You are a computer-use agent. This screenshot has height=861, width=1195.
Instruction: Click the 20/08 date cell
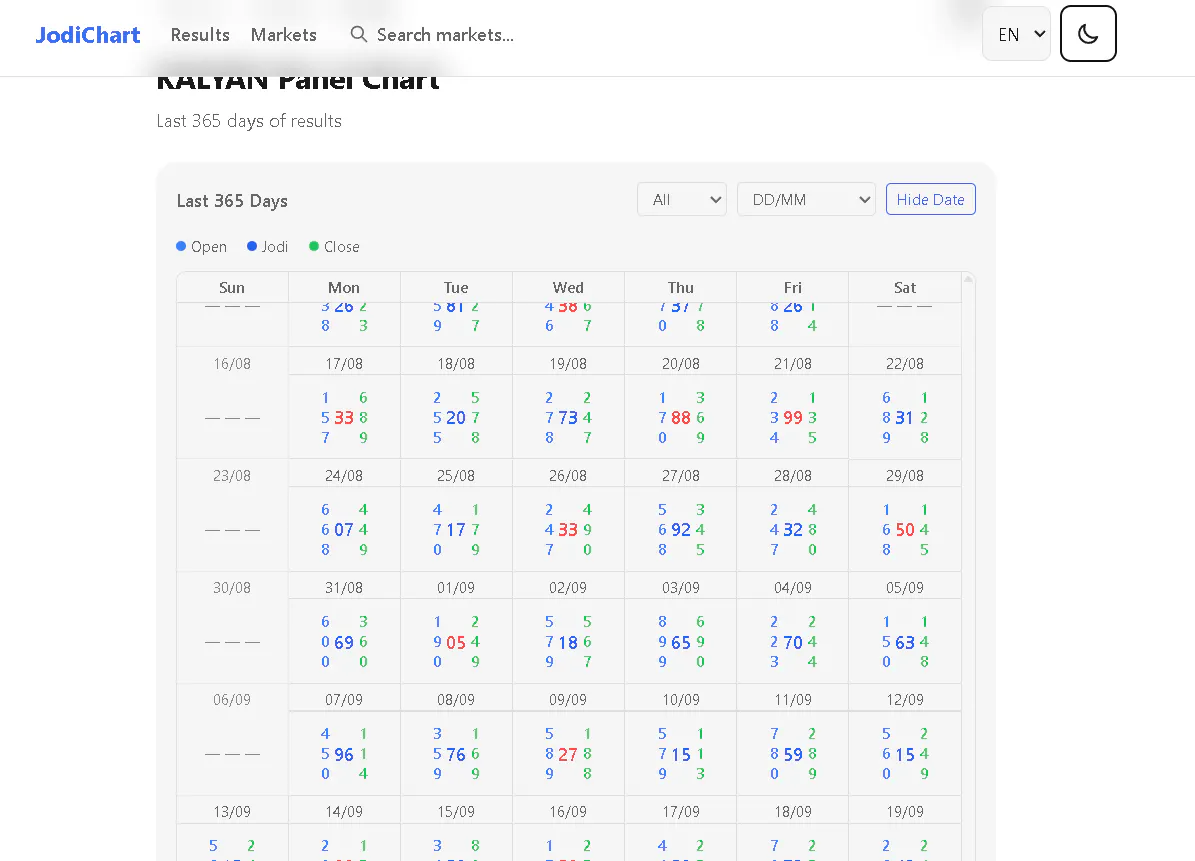click(x=681, y=364)
